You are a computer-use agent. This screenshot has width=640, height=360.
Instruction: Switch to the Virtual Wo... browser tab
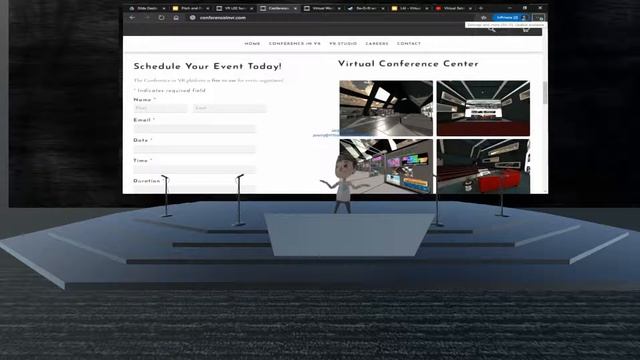pyautogui.click(x=322, y=8)
